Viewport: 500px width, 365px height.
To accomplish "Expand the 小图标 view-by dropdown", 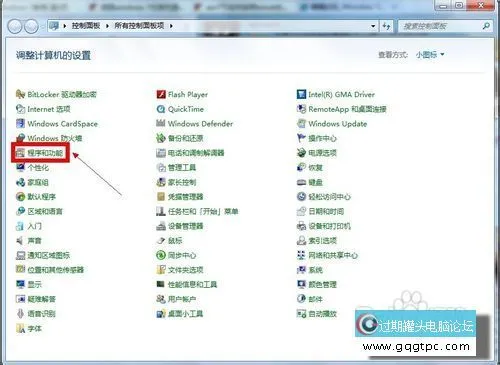I will pos(430,54).
